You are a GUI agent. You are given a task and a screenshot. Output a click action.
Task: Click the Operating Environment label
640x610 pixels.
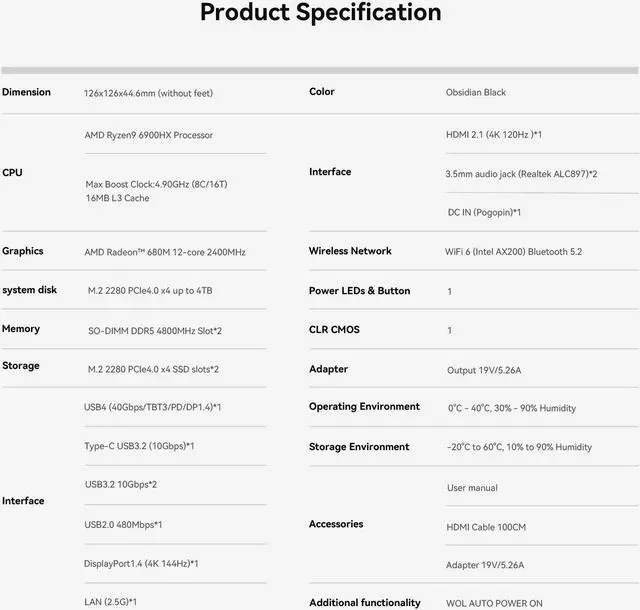click(x=364, y=407)
